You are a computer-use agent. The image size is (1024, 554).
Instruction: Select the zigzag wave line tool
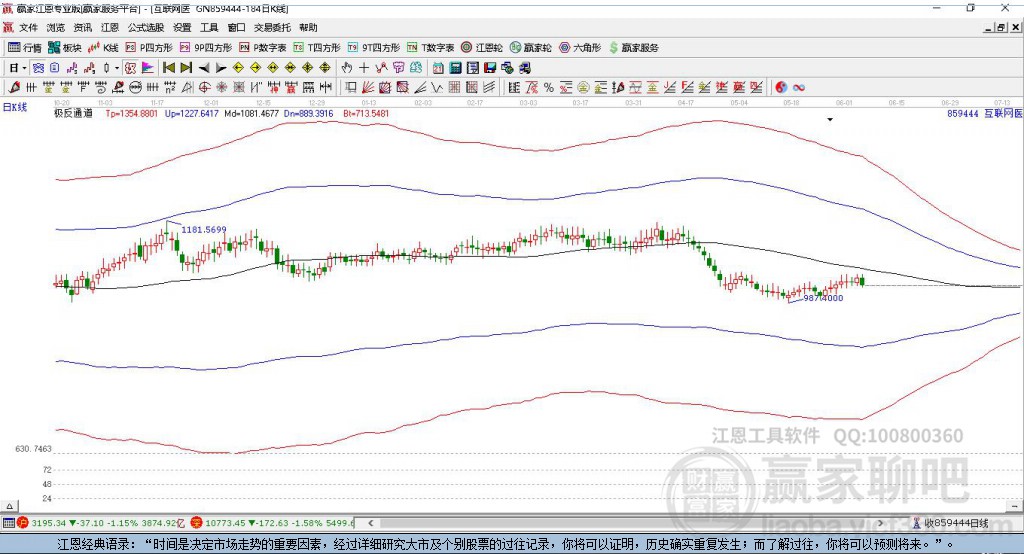[437, 88]
